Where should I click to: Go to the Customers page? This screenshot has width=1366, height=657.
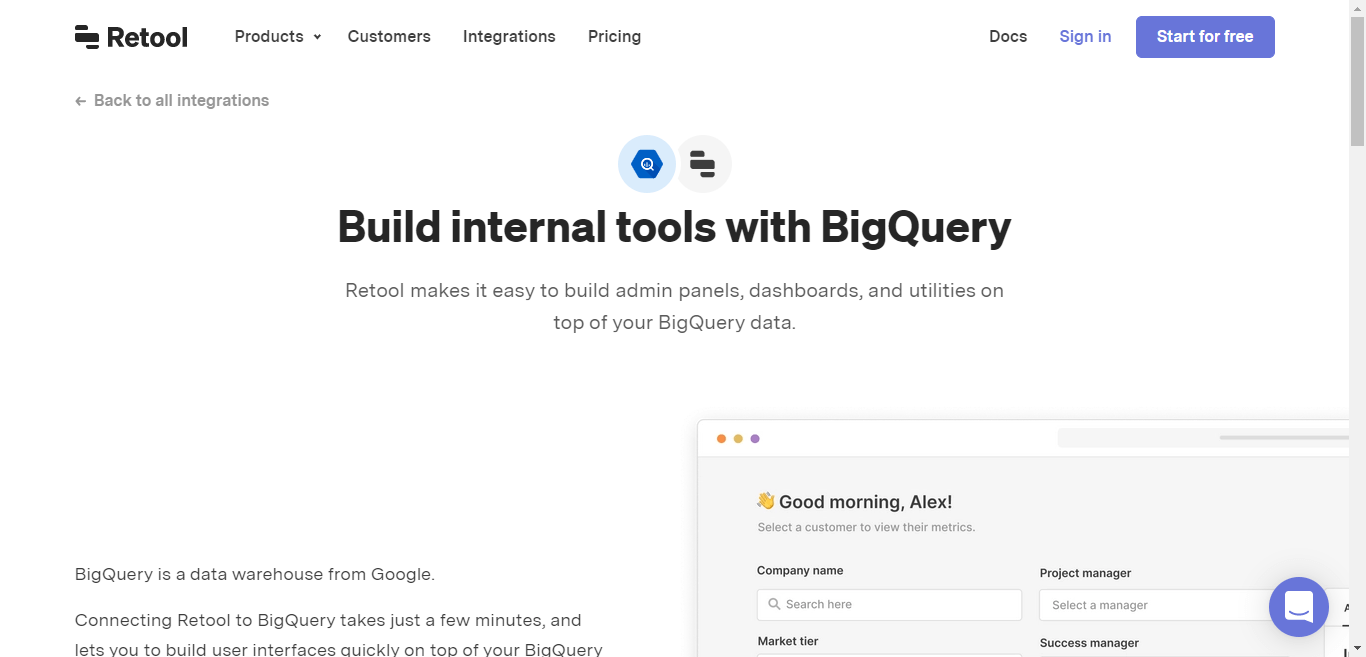point(389,36)
